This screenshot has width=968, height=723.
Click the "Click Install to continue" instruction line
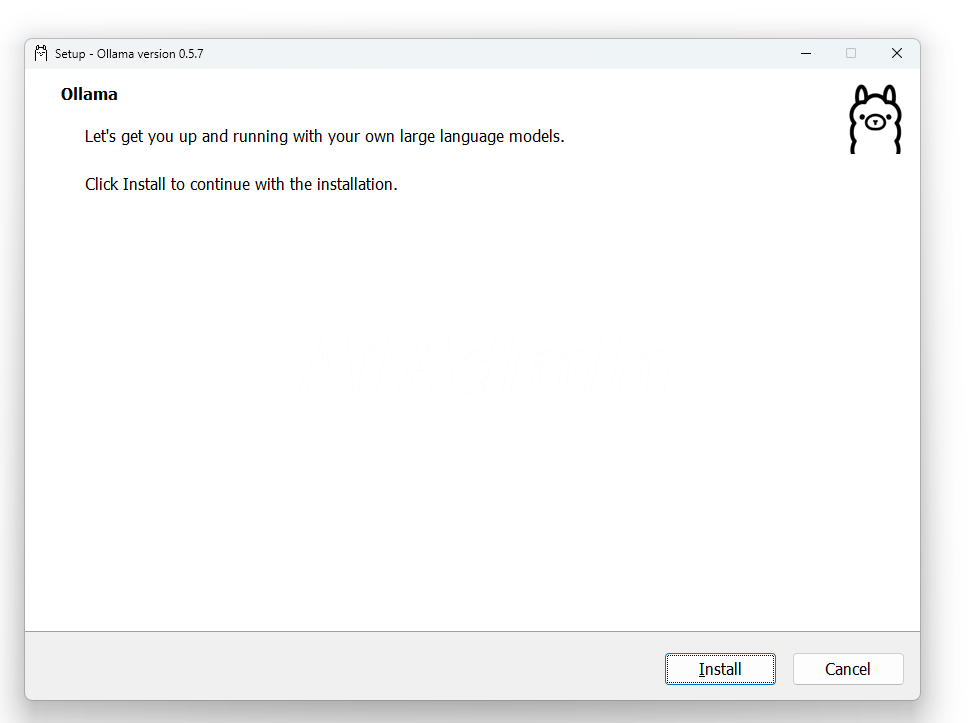pos(241,185)
